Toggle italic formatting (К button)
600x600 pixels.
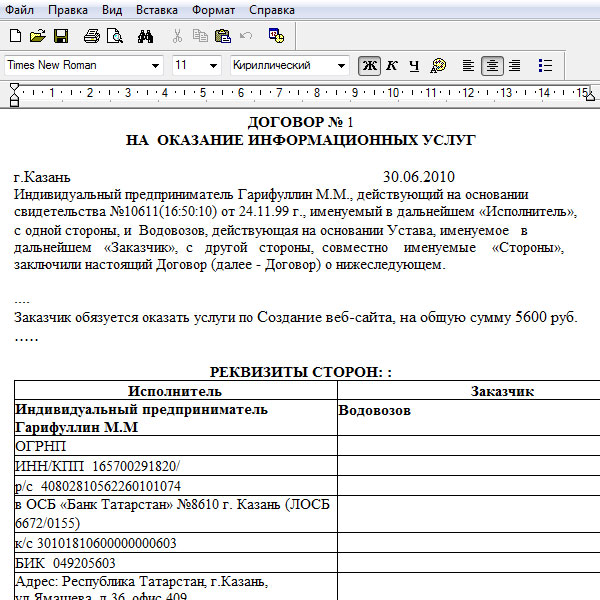click(391, 66)
